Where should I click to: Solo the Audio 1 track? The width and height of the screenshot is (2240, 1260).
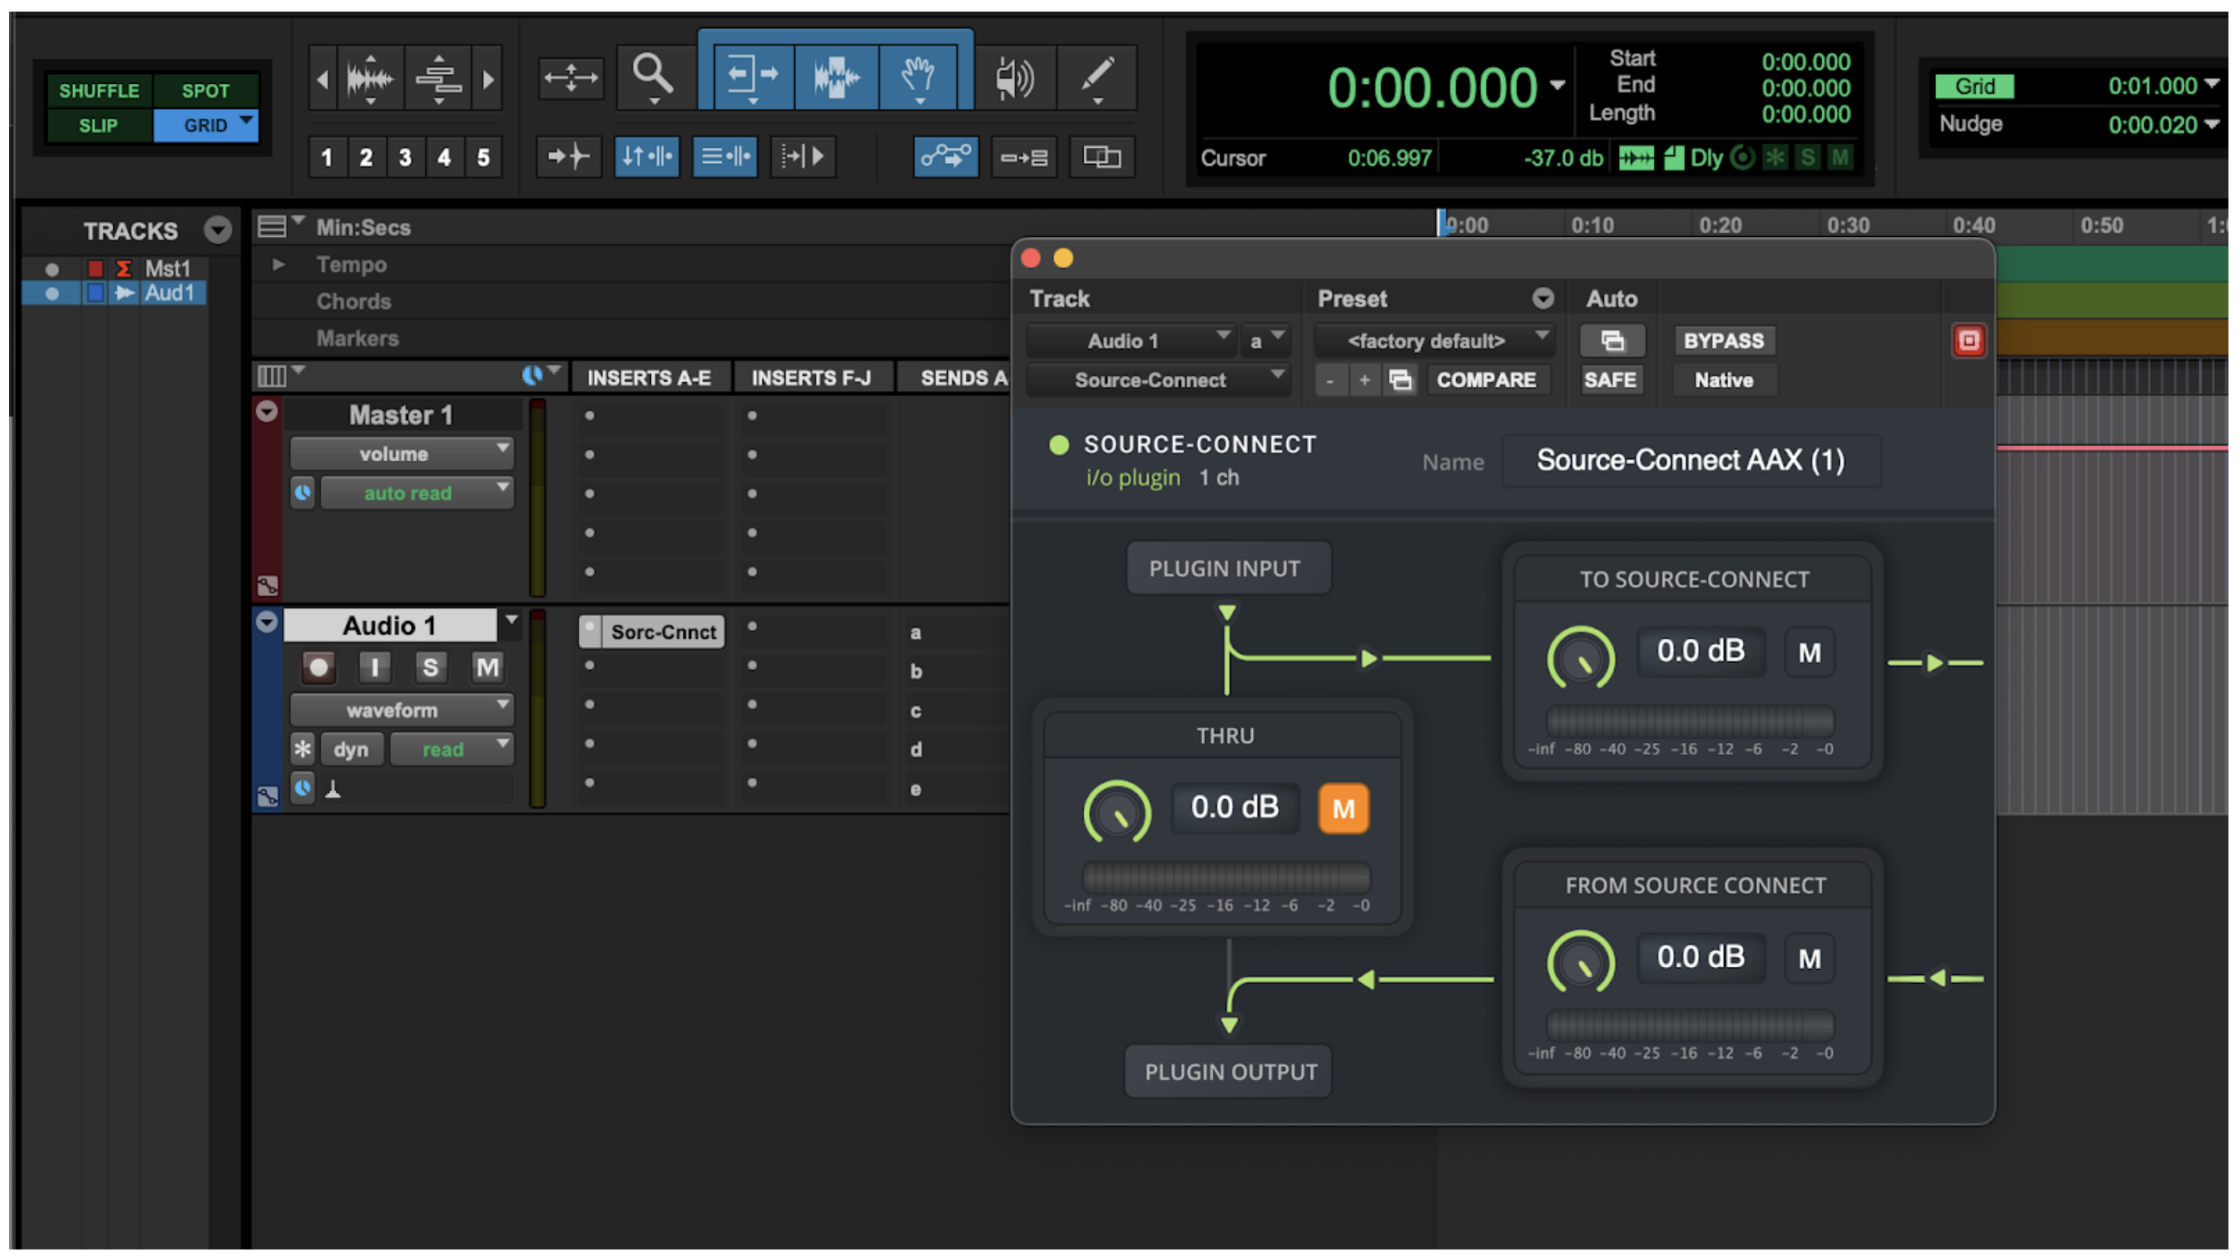430,667
